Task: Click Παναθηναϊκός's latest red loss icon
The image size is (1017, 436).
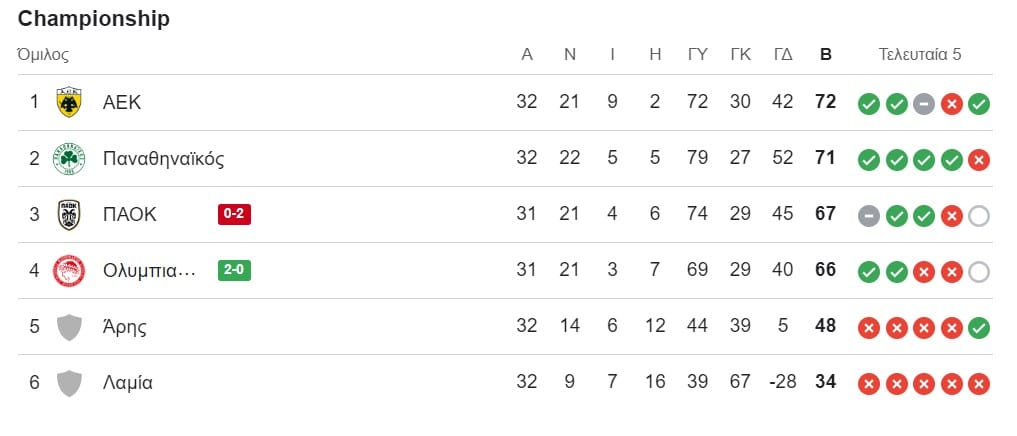Action: (979, 159)
